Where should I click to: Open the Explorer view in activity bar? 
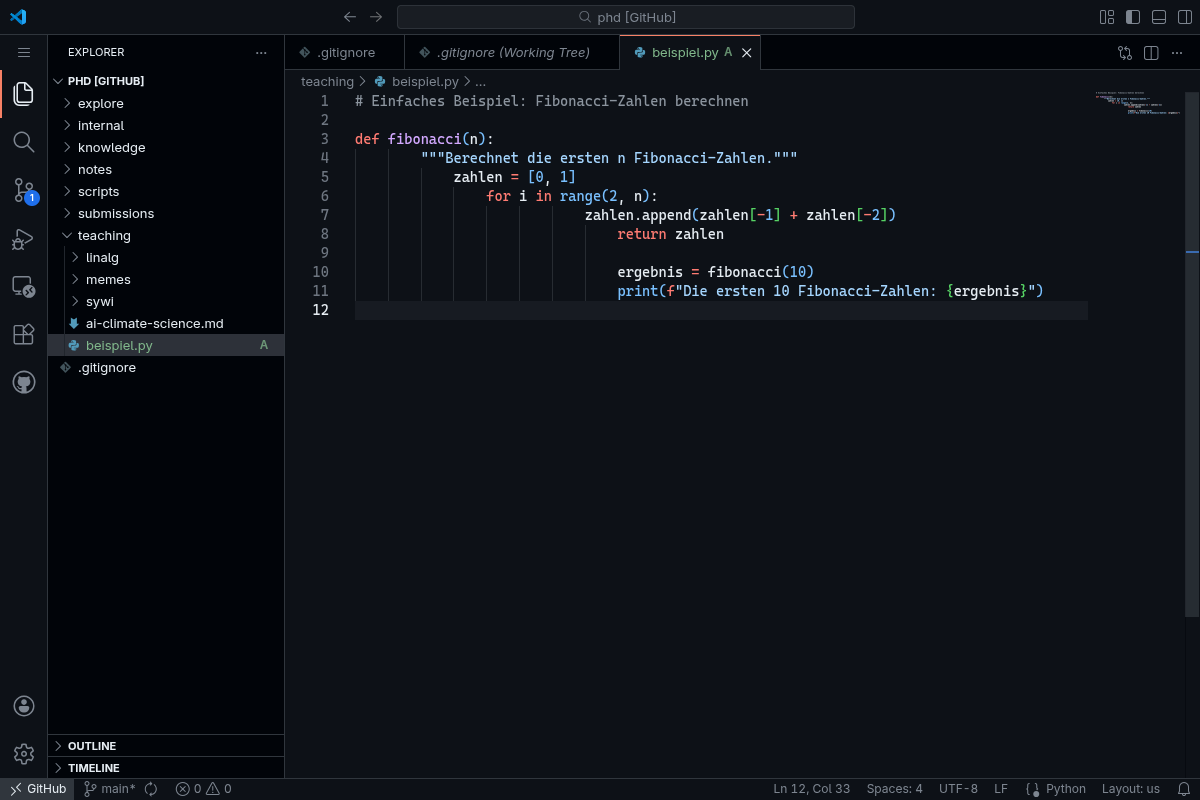click(24, 94)
